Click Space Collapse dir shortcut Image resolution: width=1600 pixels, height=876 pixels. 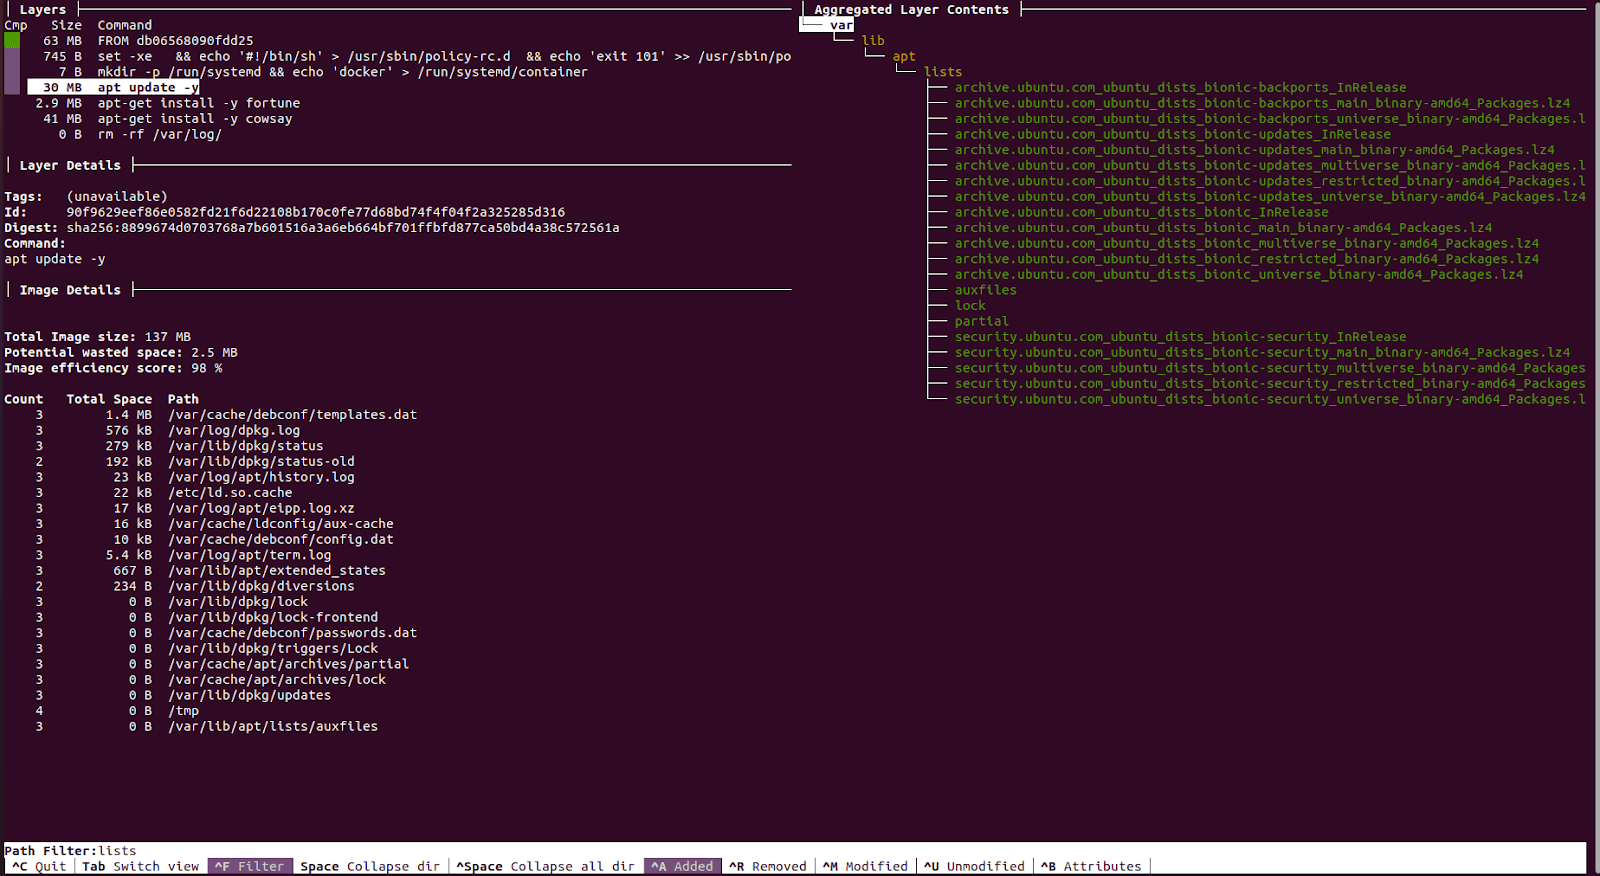pyautogui.click(x=370, y=866)
